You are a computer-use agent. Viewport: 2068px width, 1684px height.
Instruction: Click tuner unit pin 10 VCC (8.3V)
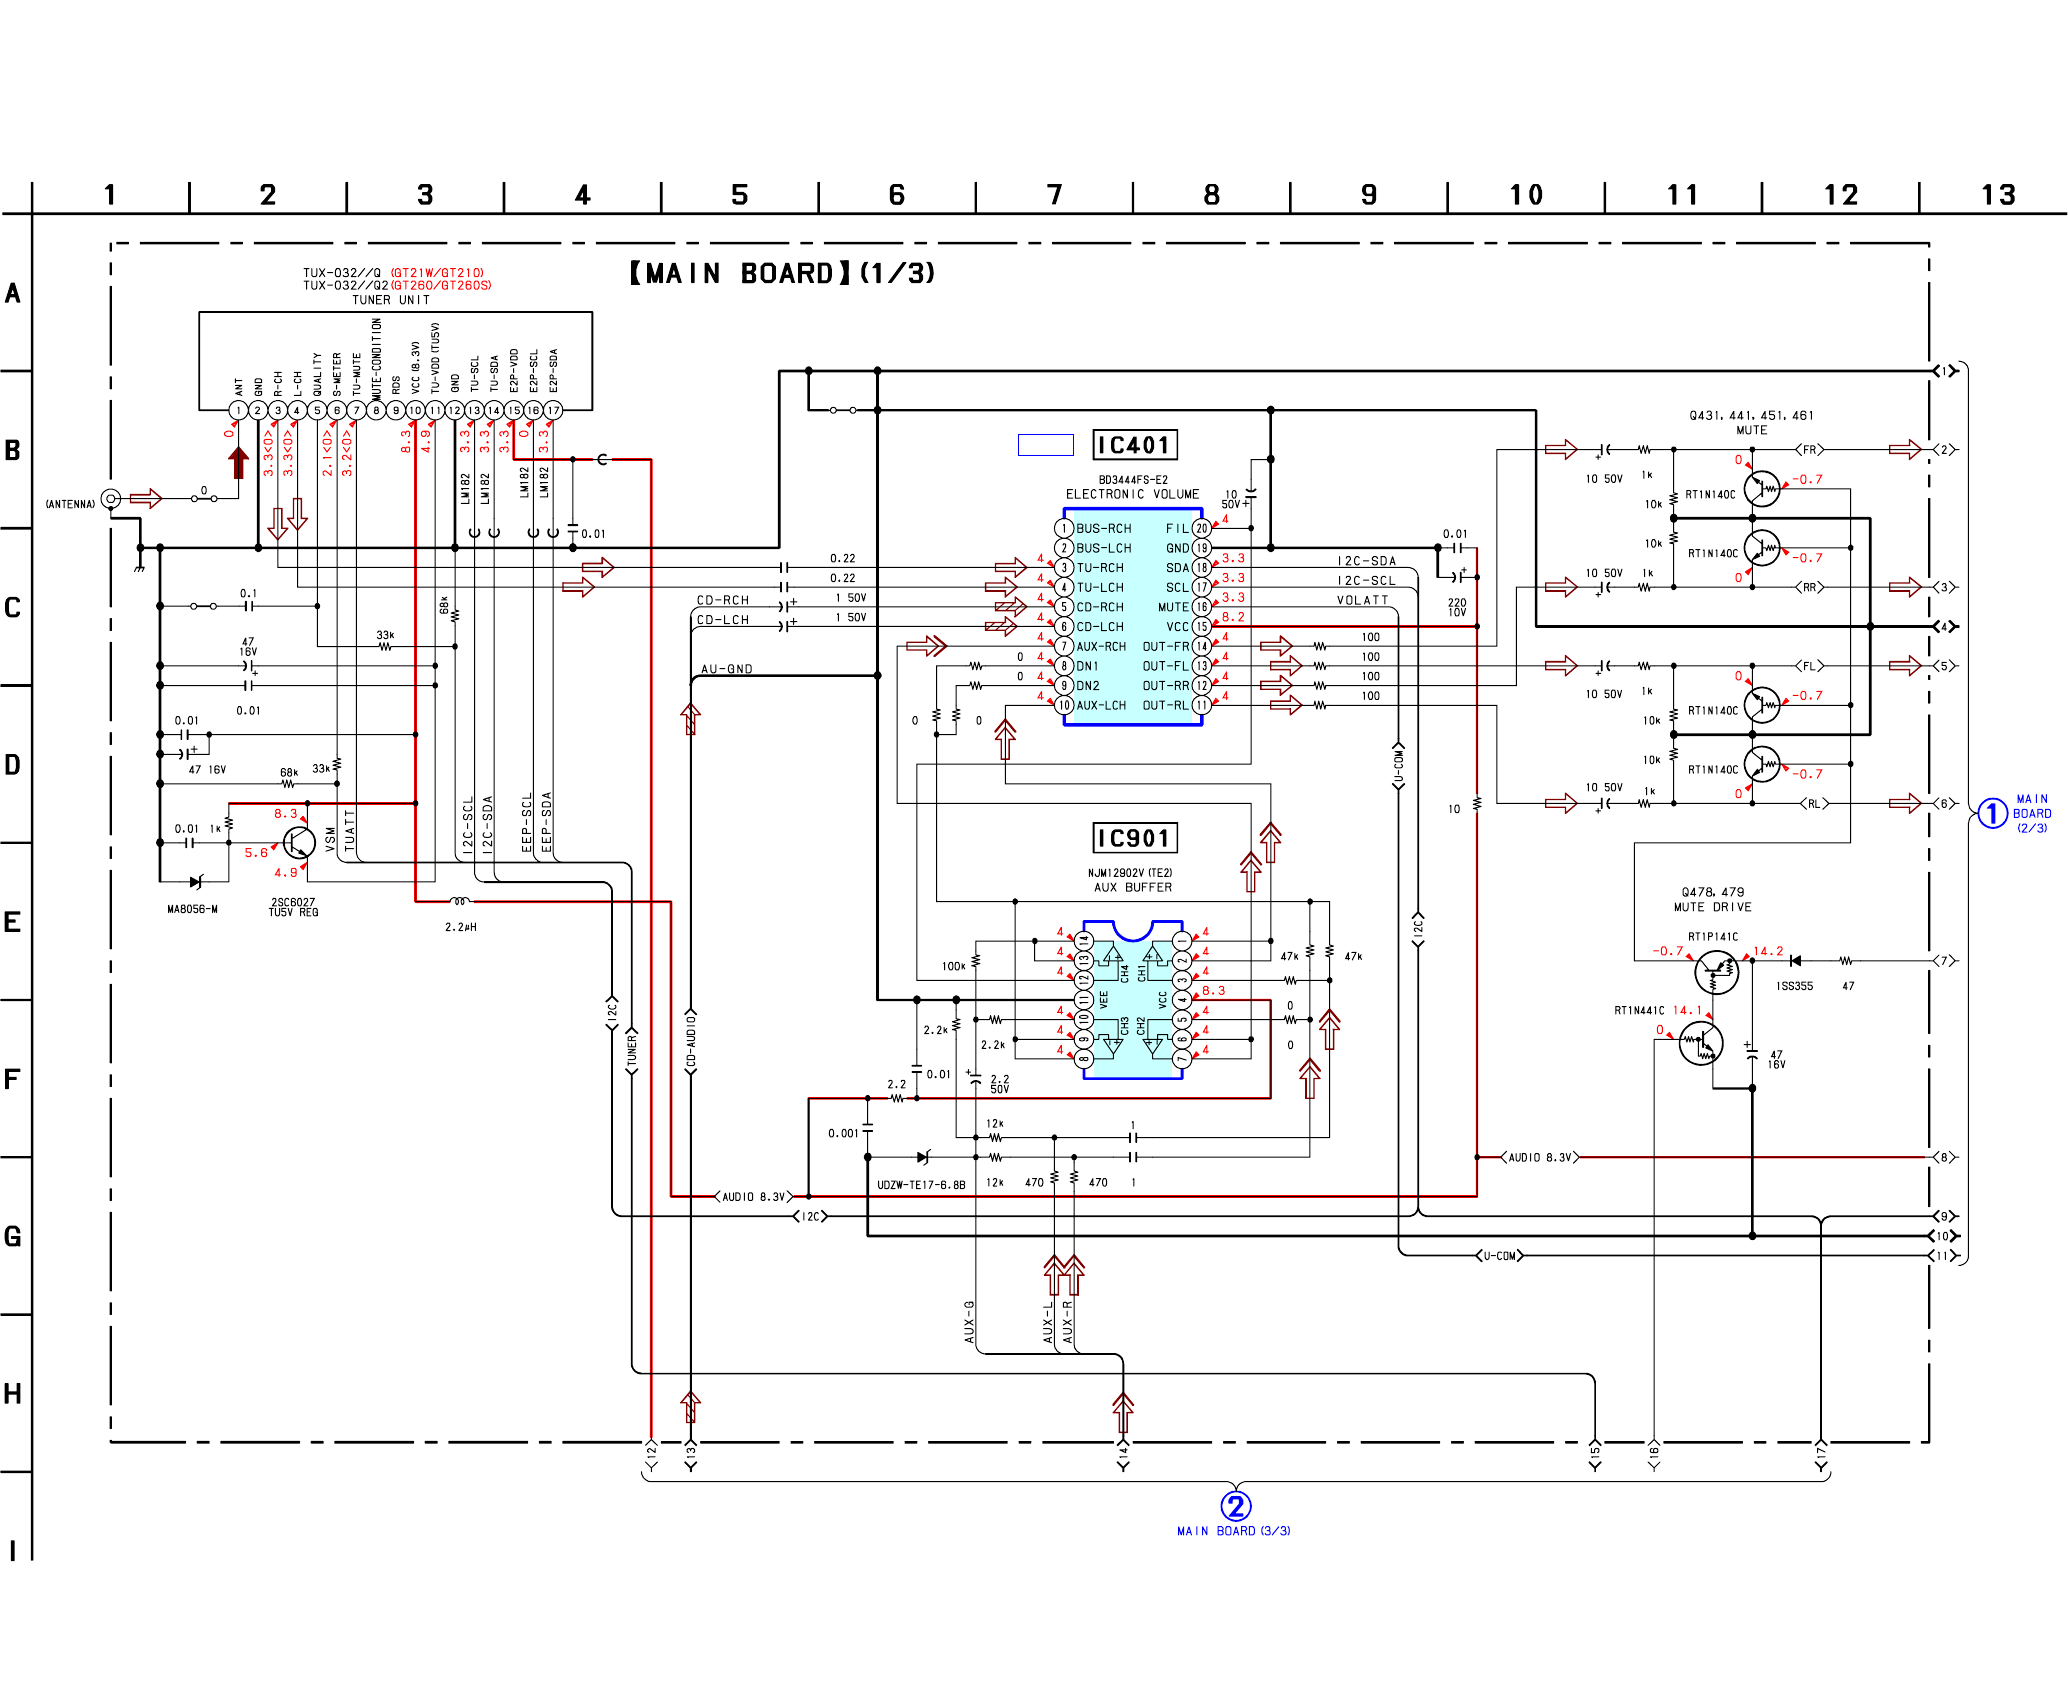click(x=415, y=410)
